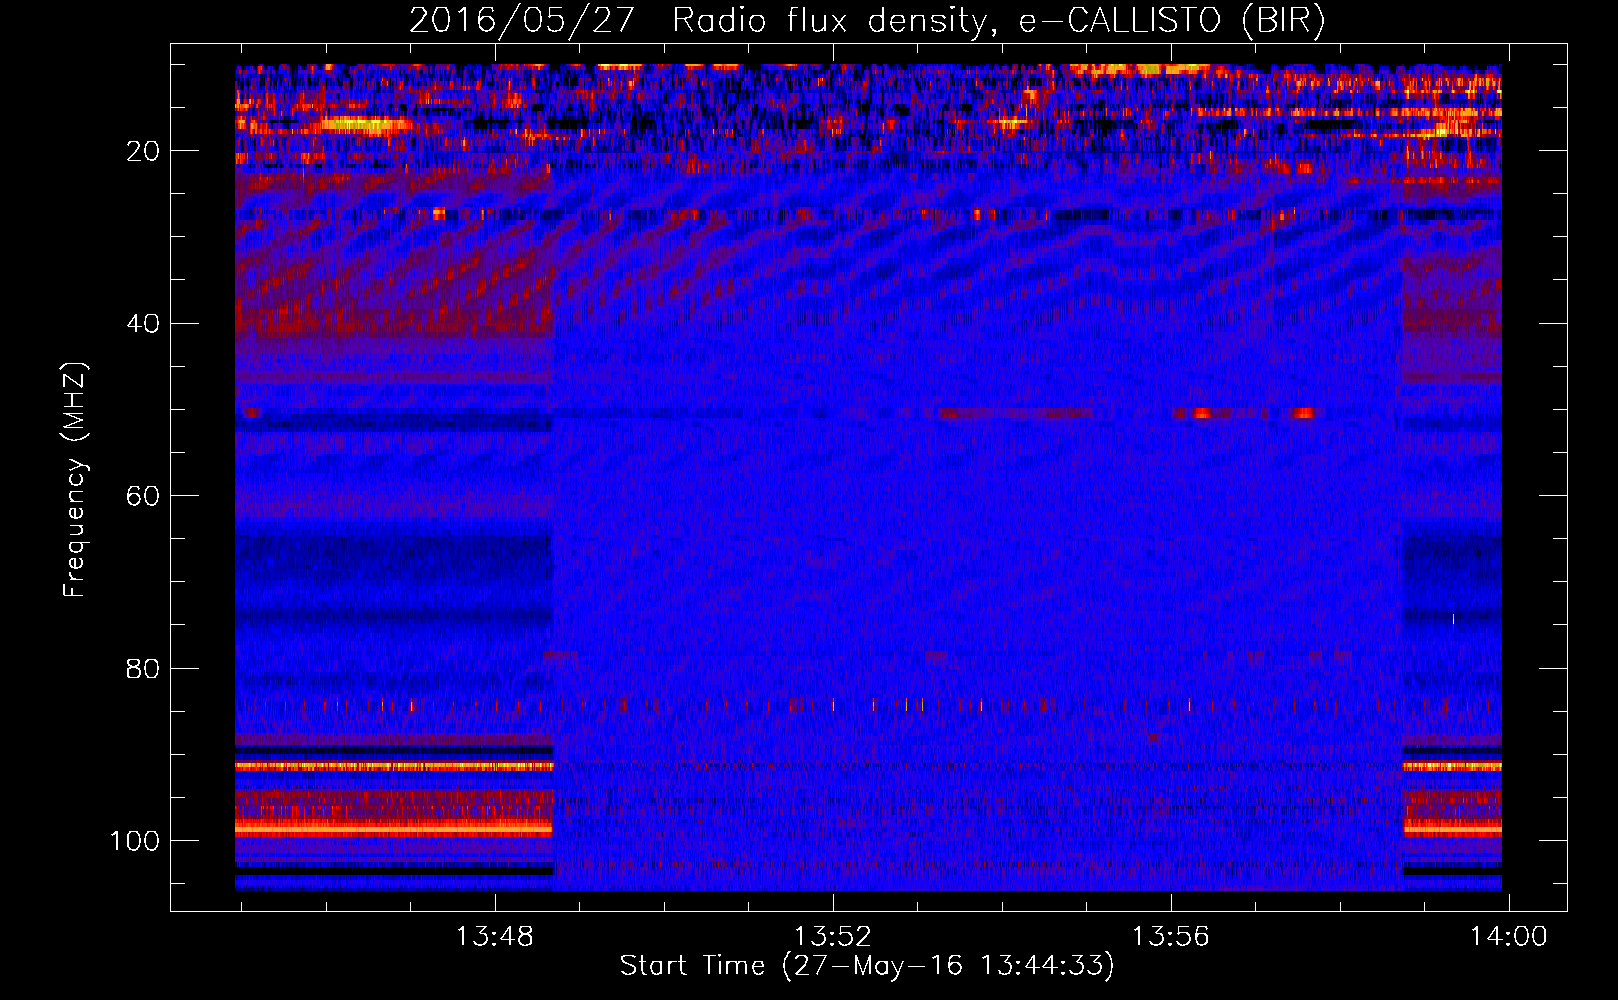Click the 60 frequency tick label

143,496
